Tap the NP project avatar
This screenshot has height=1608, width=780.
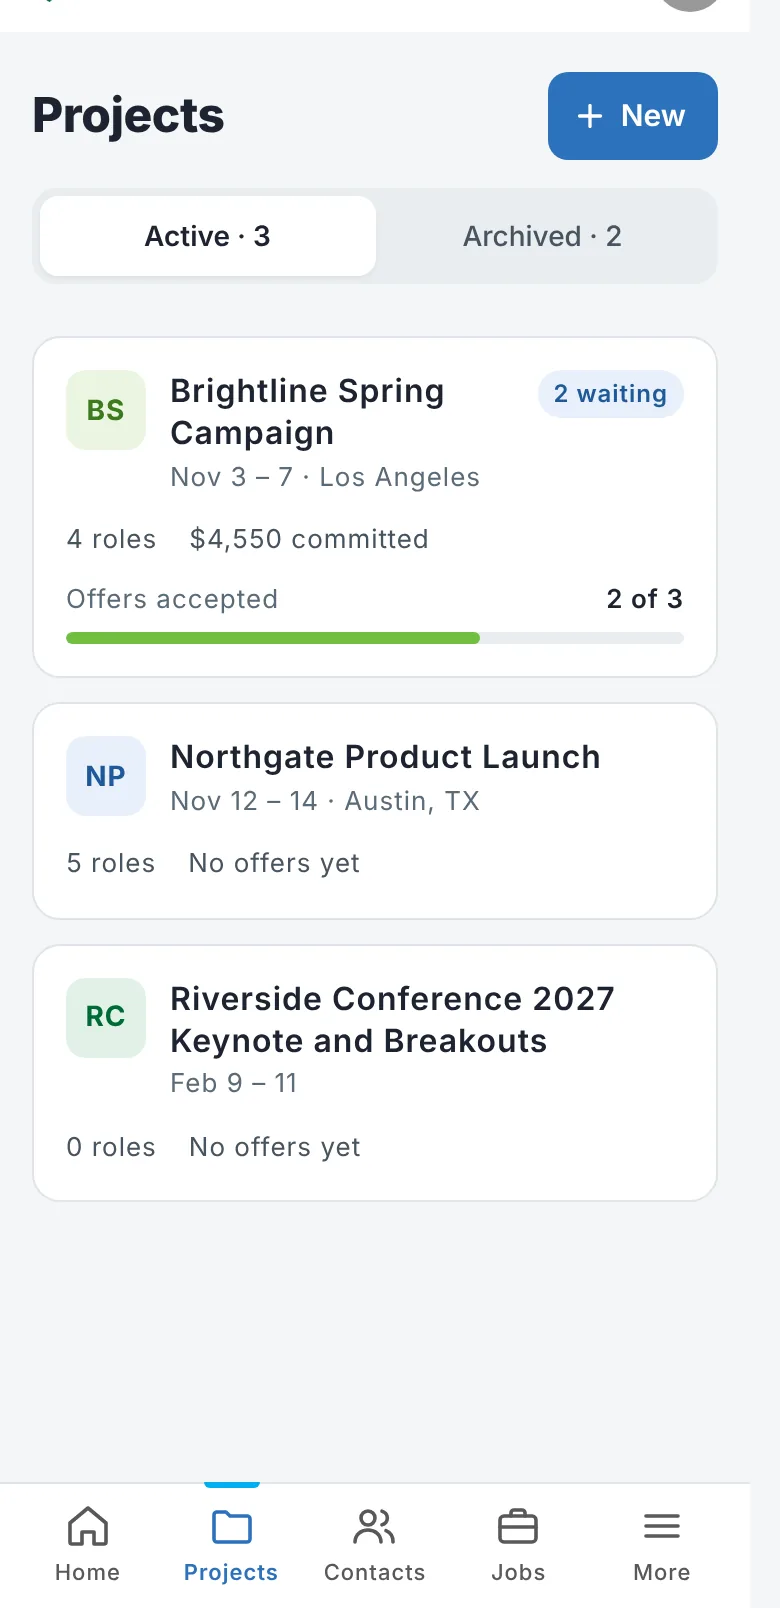coord(106,776)
